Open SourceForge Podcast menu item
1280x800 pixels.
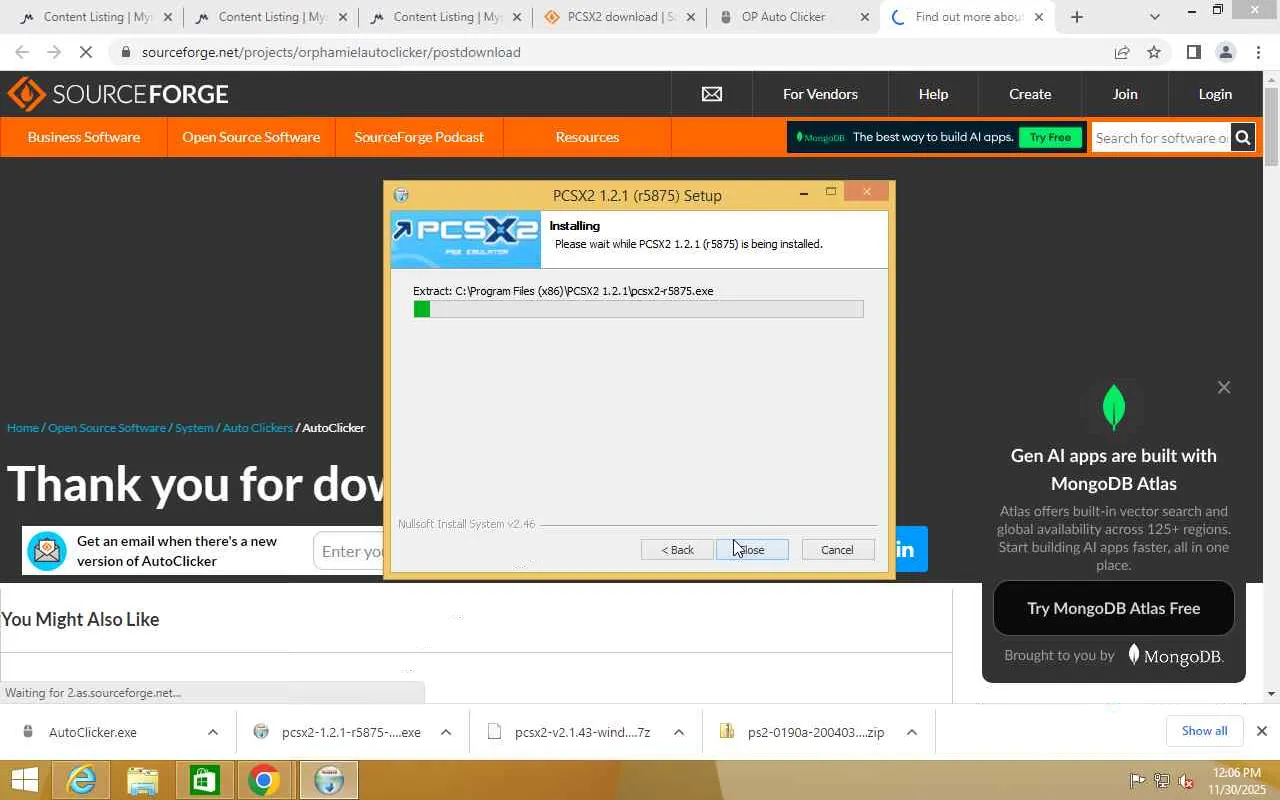(x=419, y=137)
